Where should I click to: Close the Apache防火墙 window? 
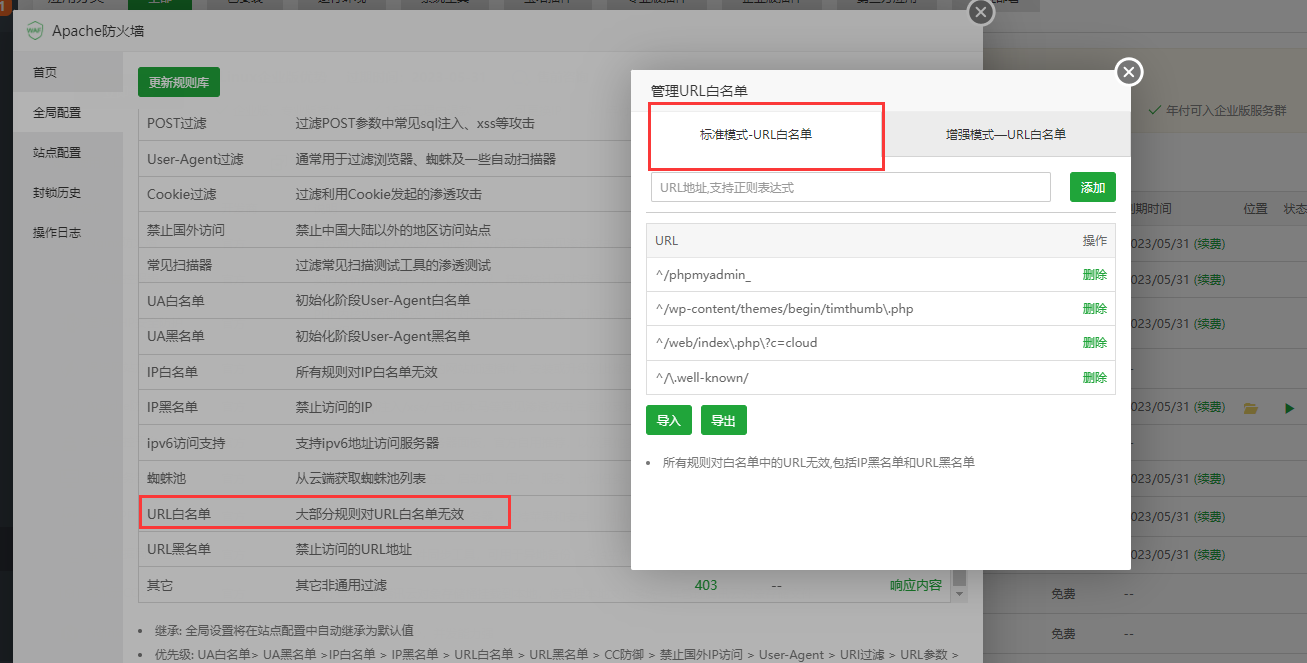click(x=982, y=12)
